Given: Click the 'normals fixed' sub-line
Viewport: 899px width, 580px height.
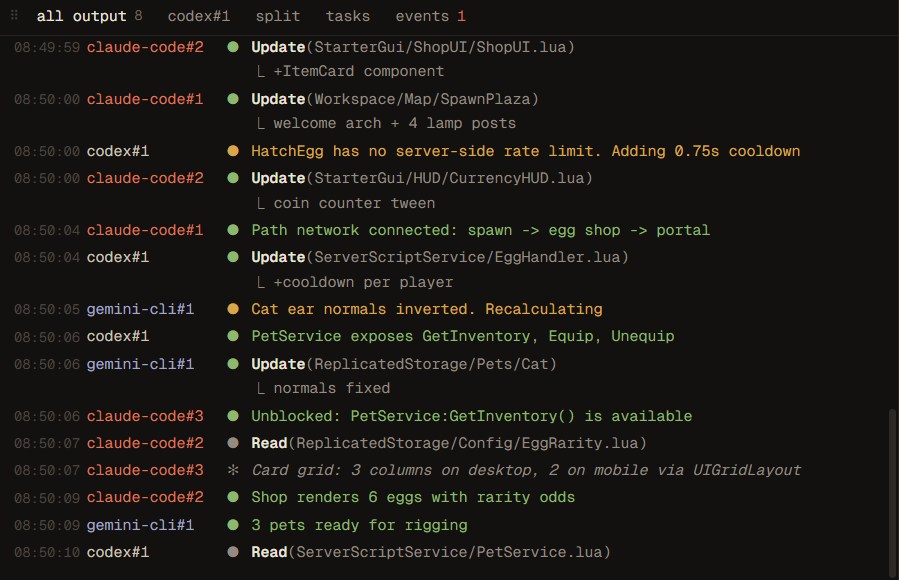Looking at the screenshot, I should 331,388.
